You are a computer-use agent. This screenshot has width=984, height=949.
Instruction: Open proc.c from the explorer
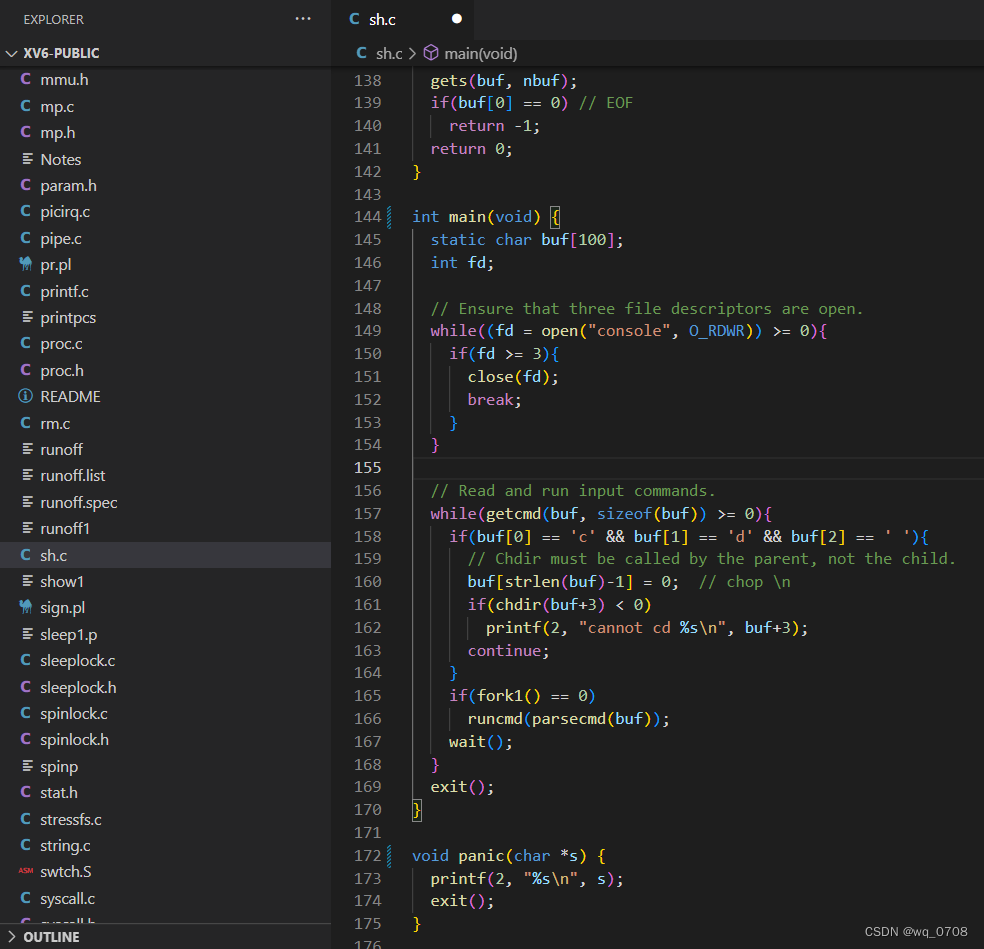pos(61,344)
